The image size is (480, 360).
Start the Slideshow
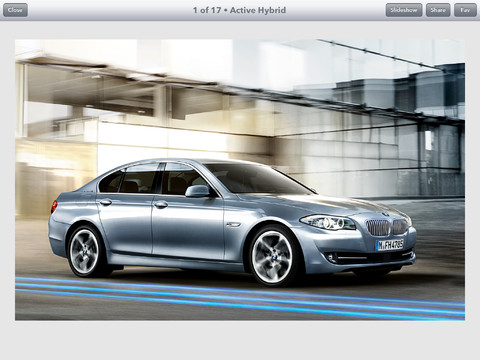pos(404,10)
